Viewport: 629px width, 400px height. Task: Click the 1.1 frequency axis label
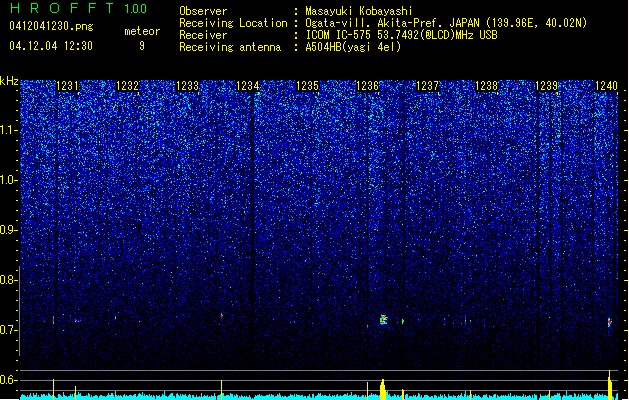point(8,130)
